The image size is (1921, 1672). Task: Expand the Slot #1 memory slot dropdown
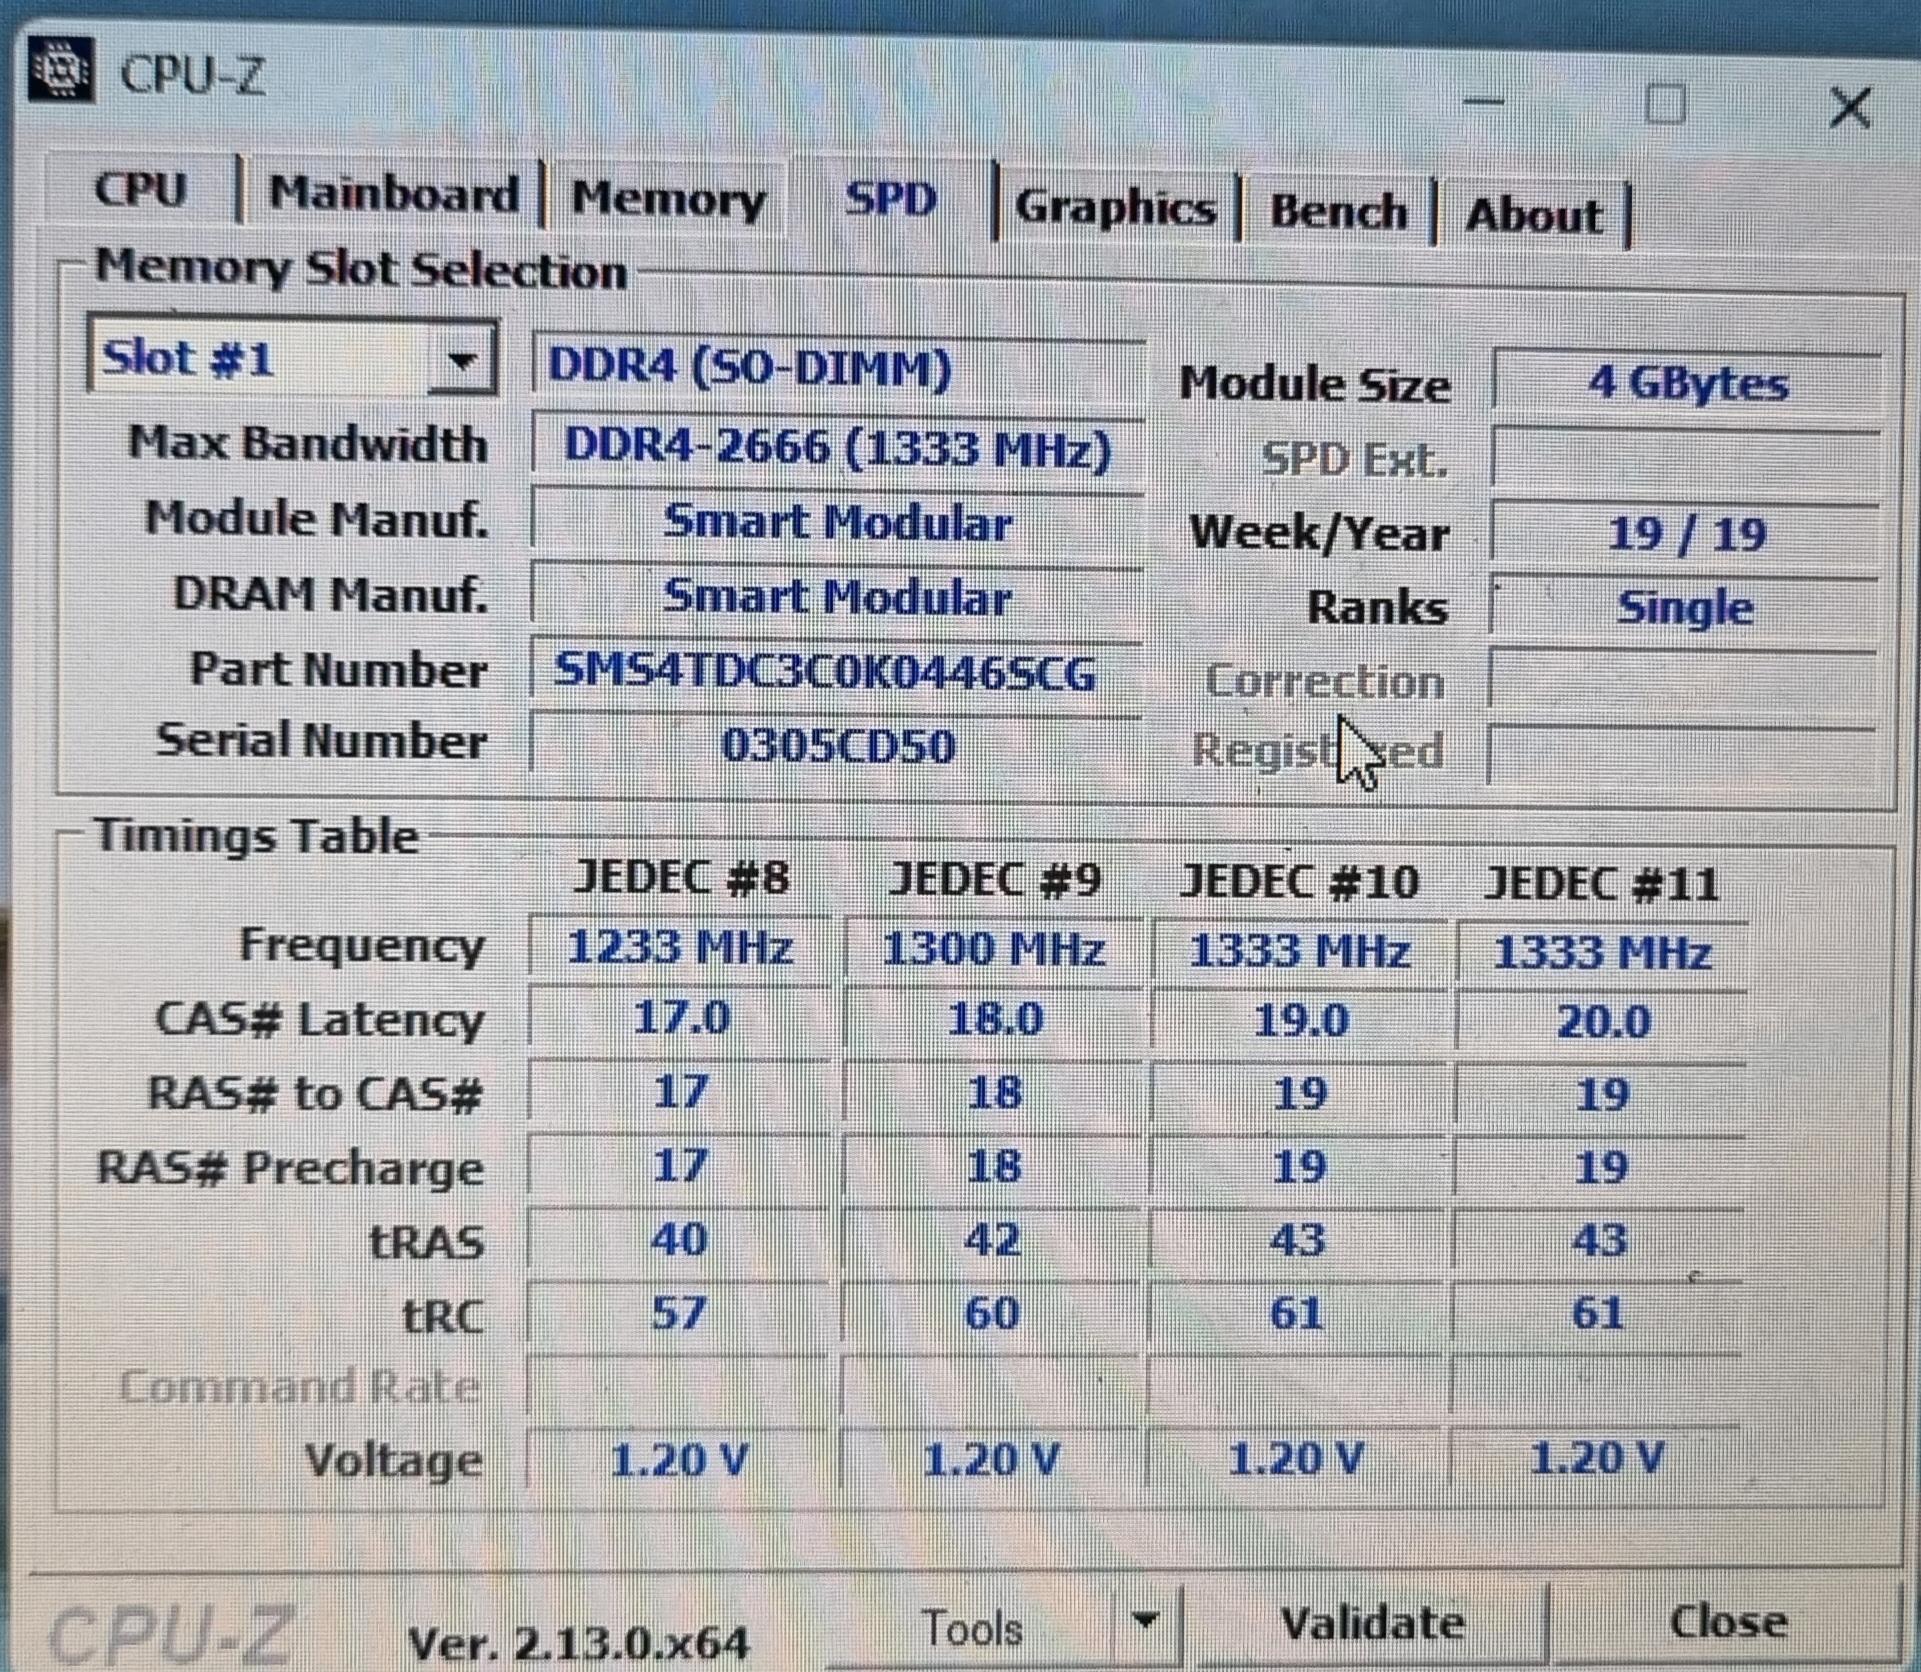point(461,360)
